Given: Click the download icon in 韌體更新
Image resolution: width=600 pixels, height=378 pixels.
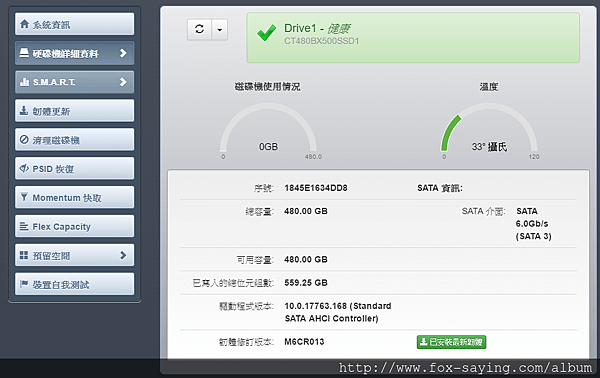Looking at the screenshot, I should point(24,111).
